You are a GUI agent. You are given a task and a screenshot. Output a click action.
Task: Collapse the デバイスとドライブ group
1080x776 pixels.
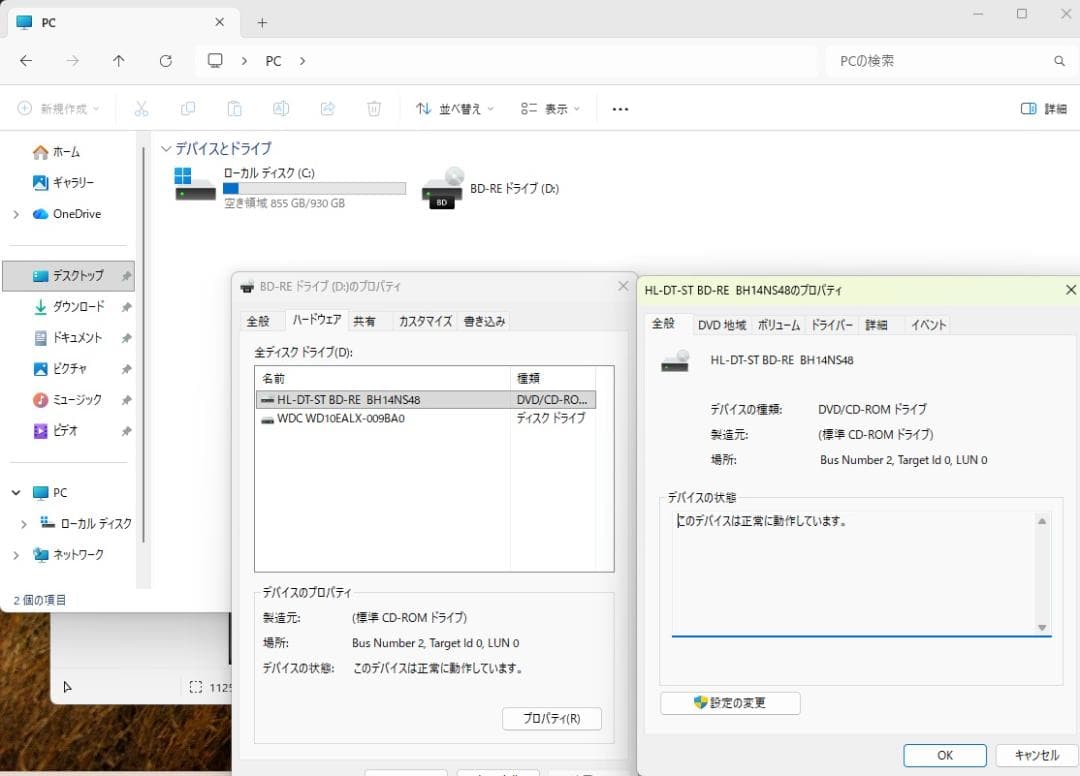(x=166, y=149)
